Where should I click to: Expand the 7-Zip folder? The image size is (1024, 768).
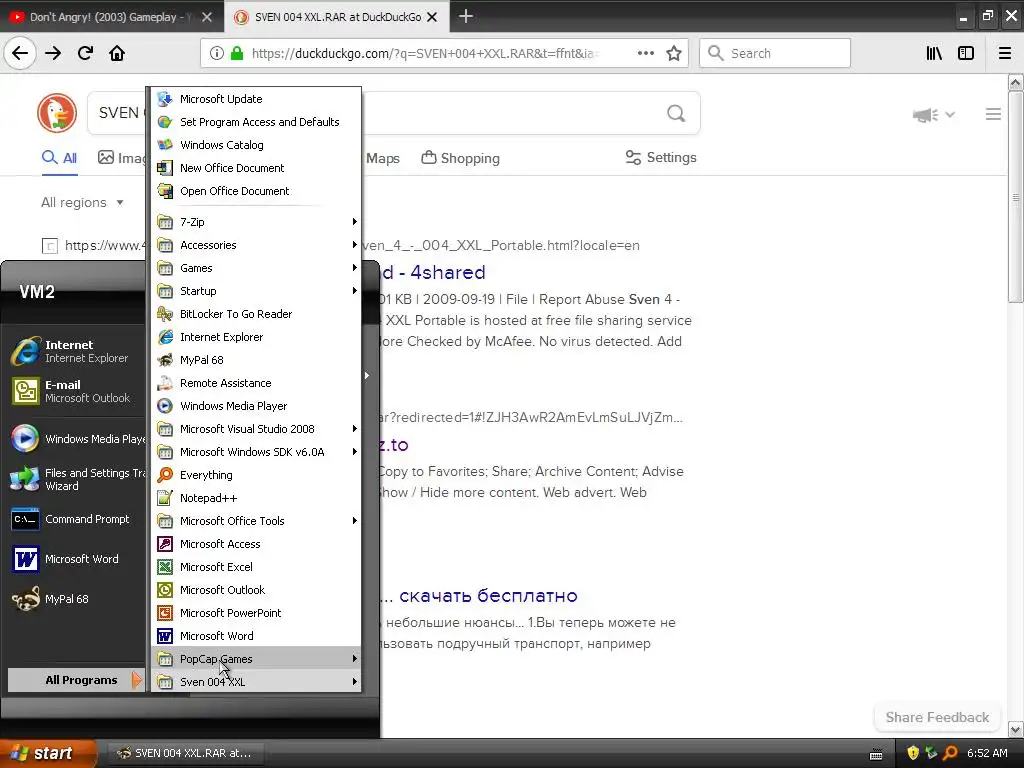point(256,222)
